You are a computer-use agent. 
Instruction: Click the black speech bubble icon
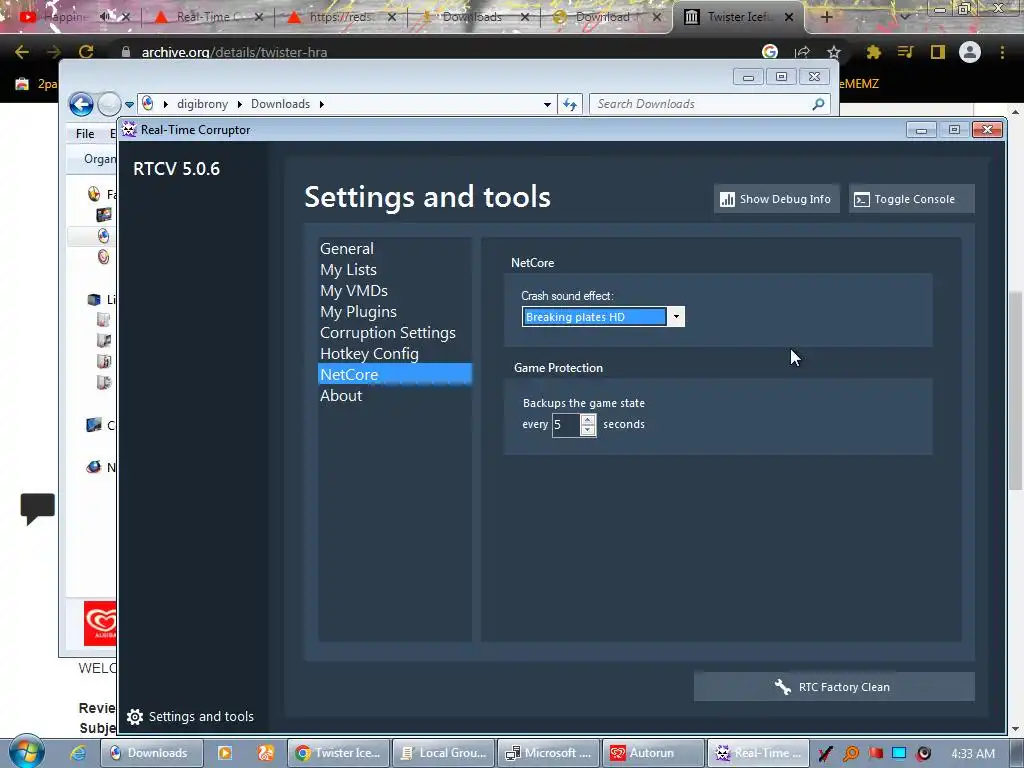(x=38, y=509)
